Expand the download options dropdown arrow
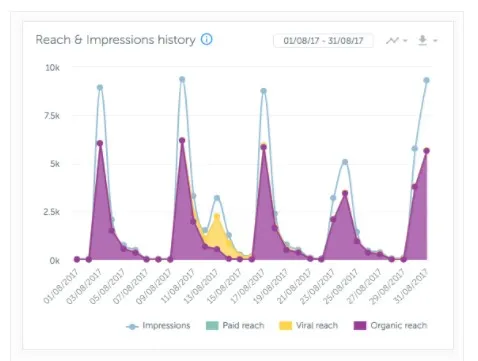 point(435,41)
